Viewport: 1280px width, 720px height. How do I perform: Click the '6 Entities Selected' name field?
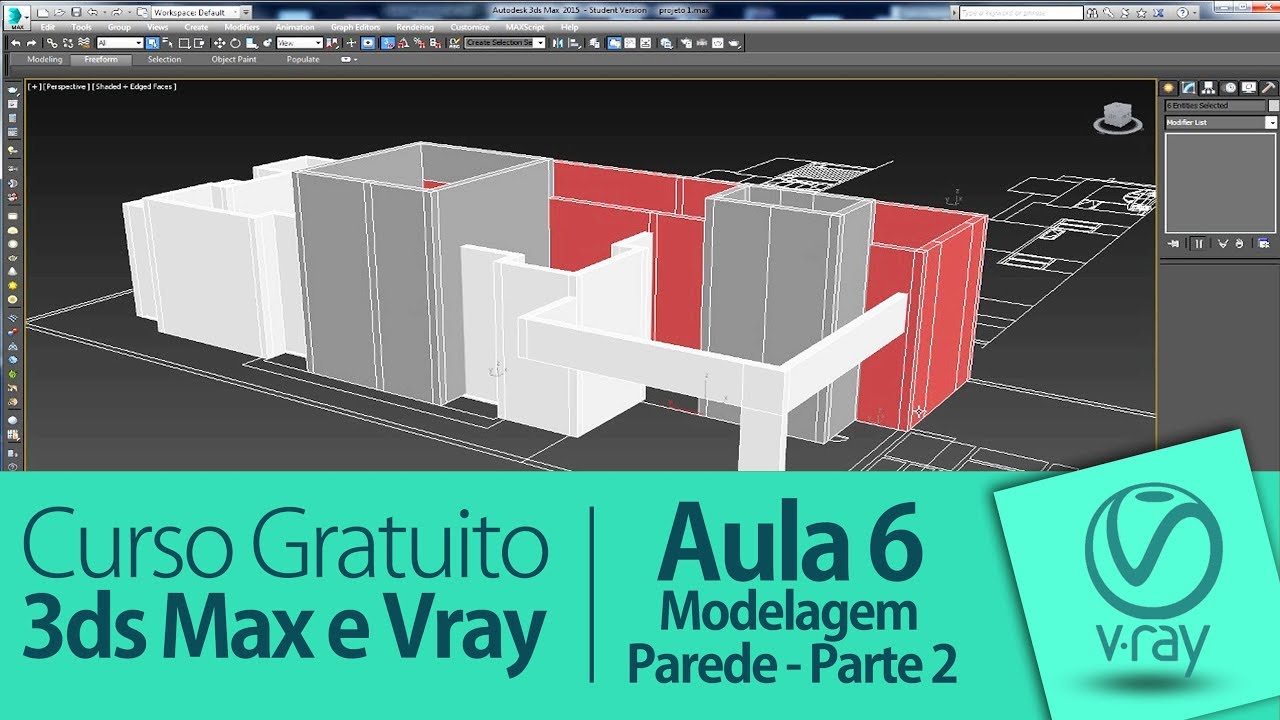(x=1215, y=106)
